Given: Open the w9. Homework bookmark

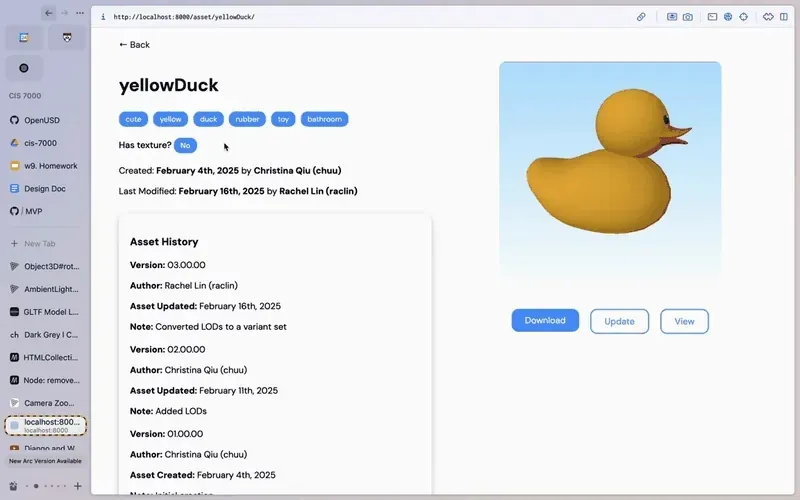Looking at the screenshot, I should [45, 166].
